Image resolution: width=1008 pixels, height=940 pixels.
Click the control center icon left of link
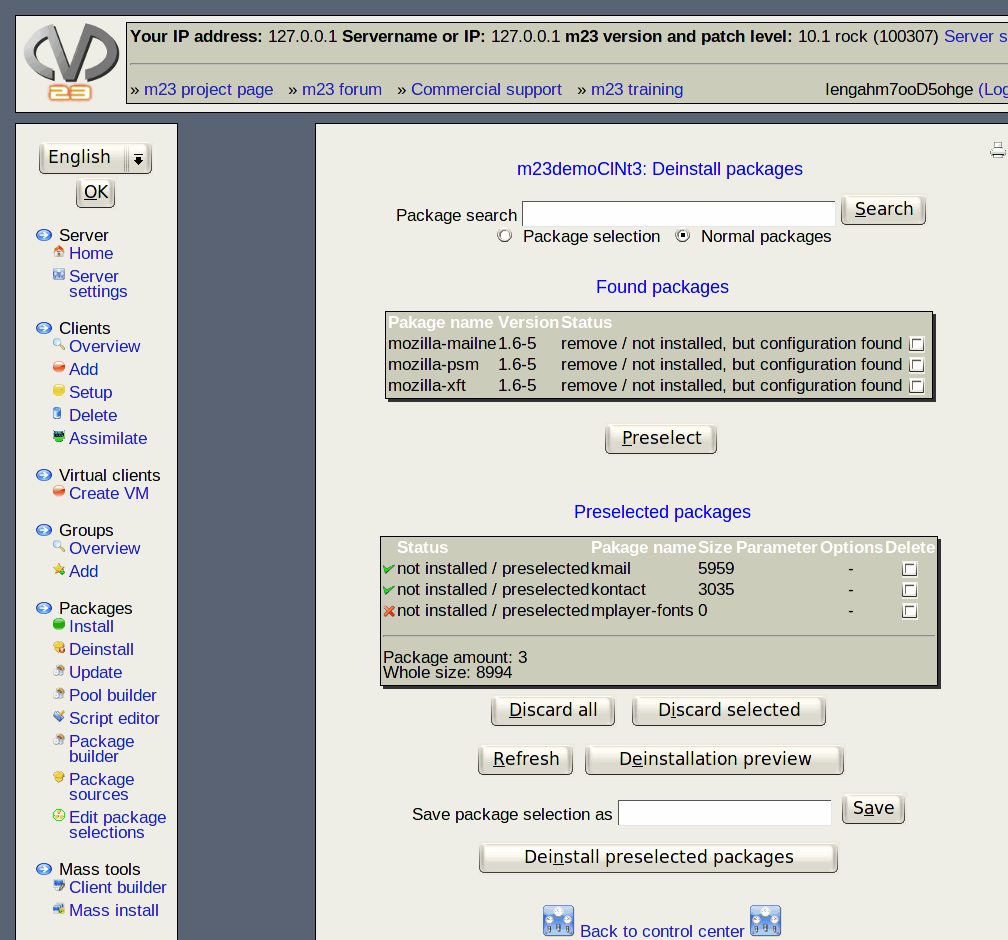coord(558,921)
